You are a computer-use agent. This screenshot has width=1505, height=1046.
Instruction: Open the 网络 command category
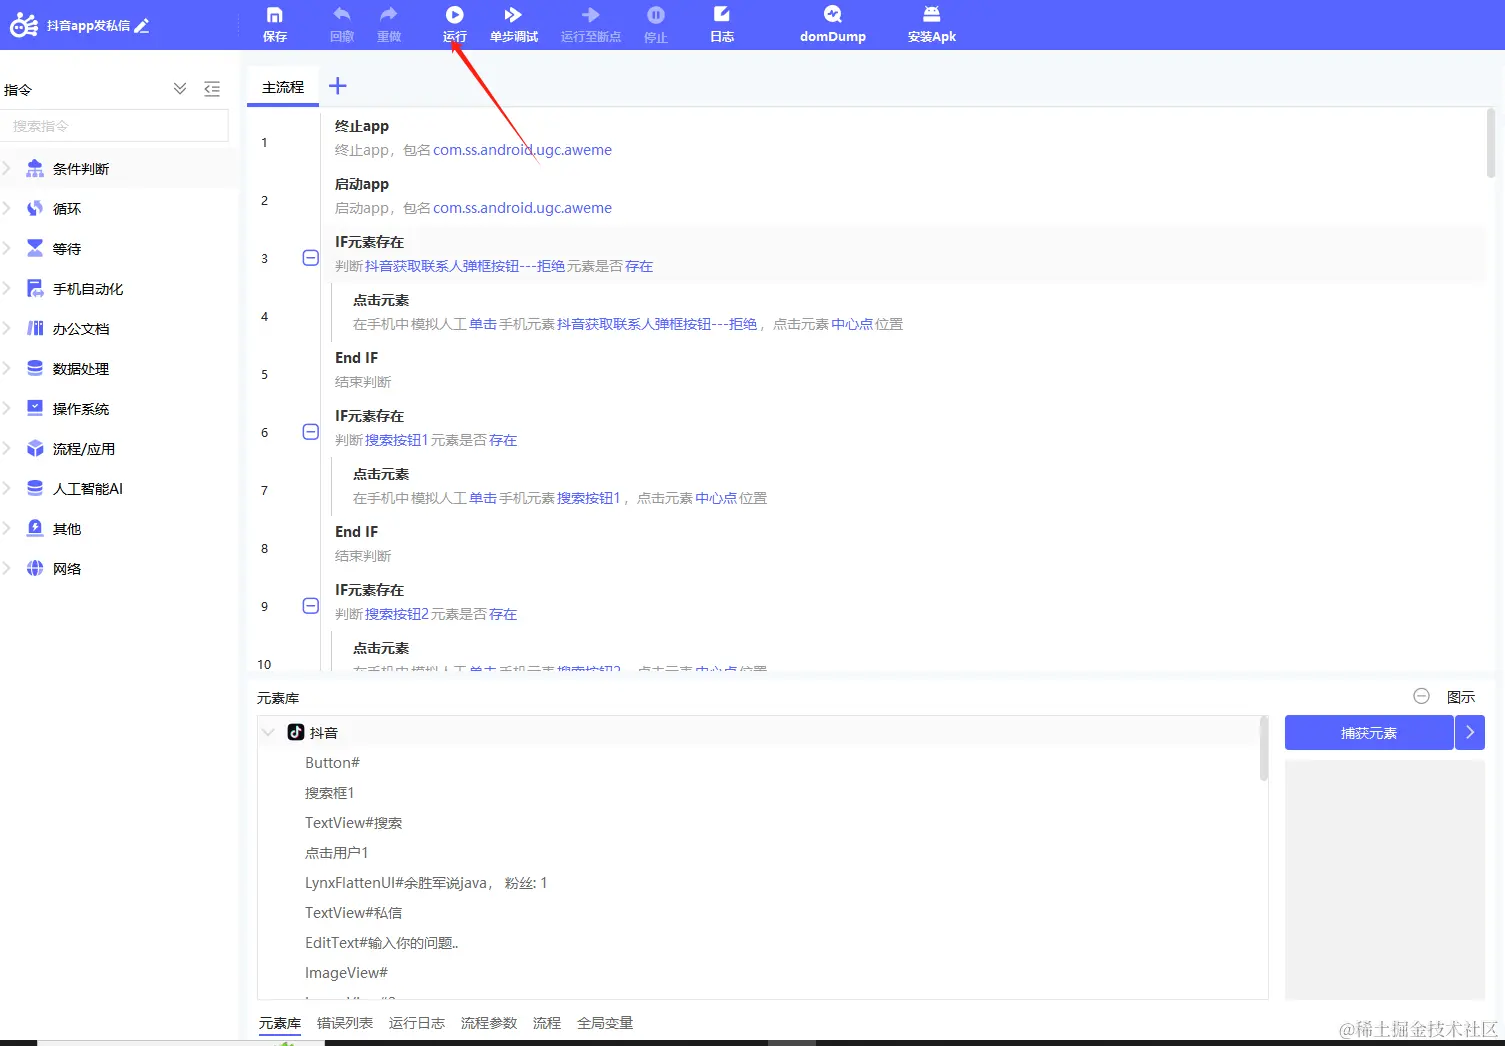tap(120, 569)
